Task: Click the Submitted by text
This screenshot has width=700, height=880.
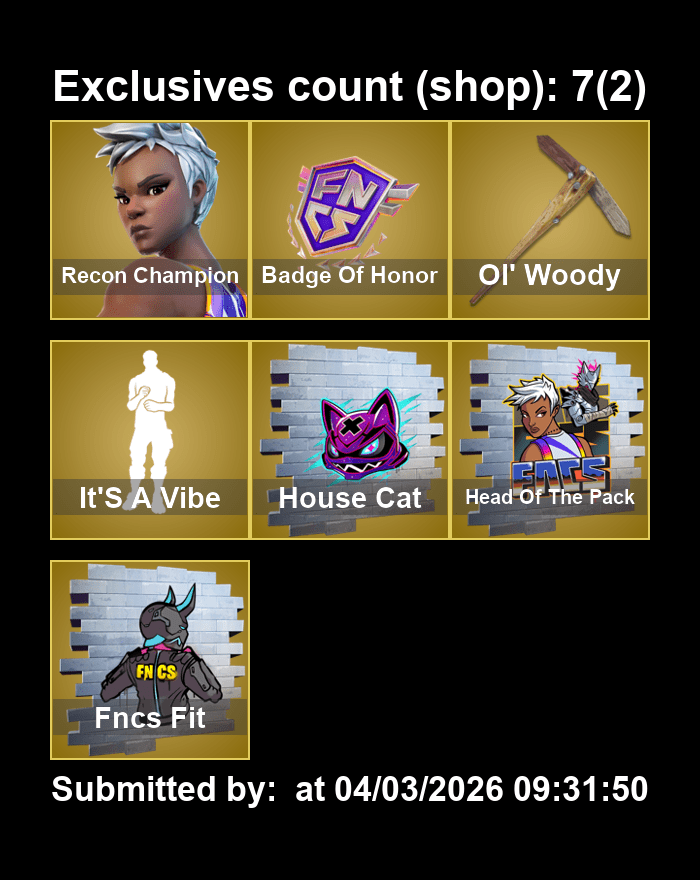Action: pyautogui.click(x=164, y=789)
